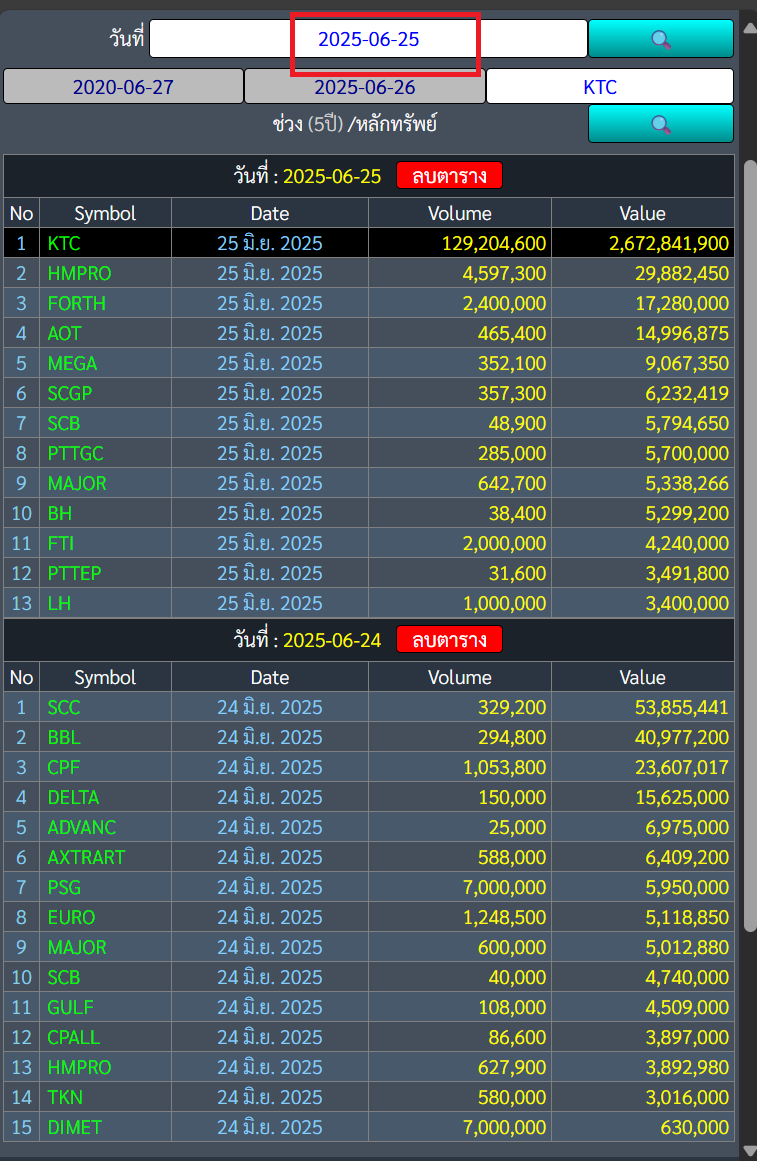
Task: Select SCB symbol in 25 June table
Action: click(64, 423)
